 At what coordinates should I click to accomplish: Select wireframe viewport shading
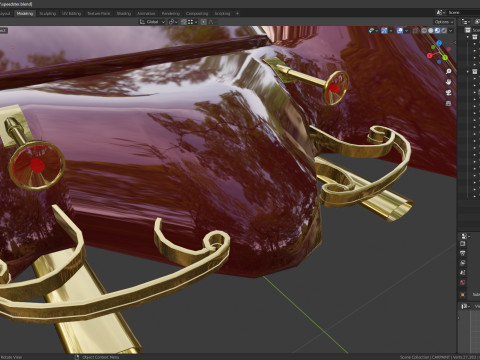(x=424, y=31)
